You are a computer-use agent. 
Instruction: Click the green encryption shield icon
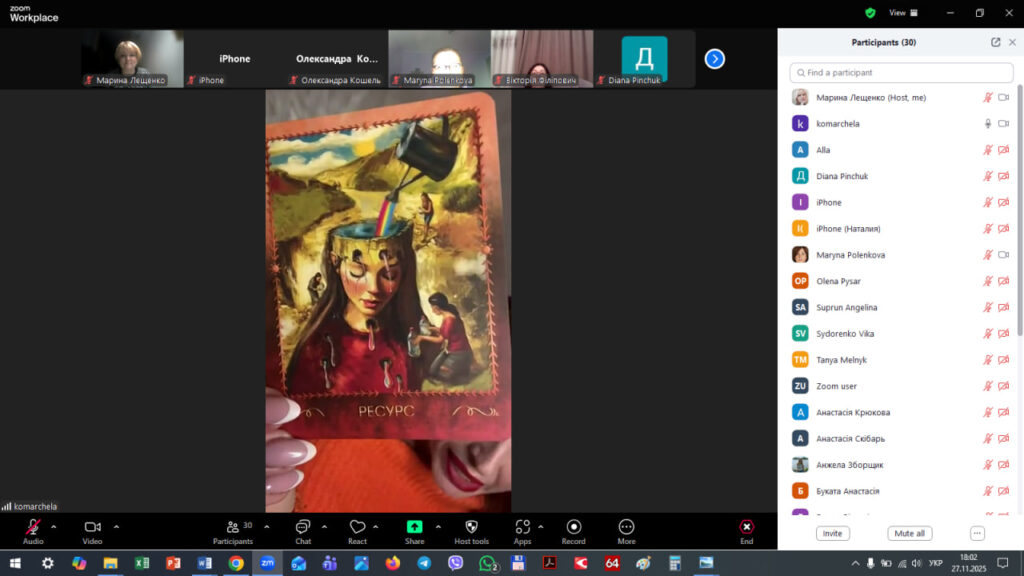870,13
